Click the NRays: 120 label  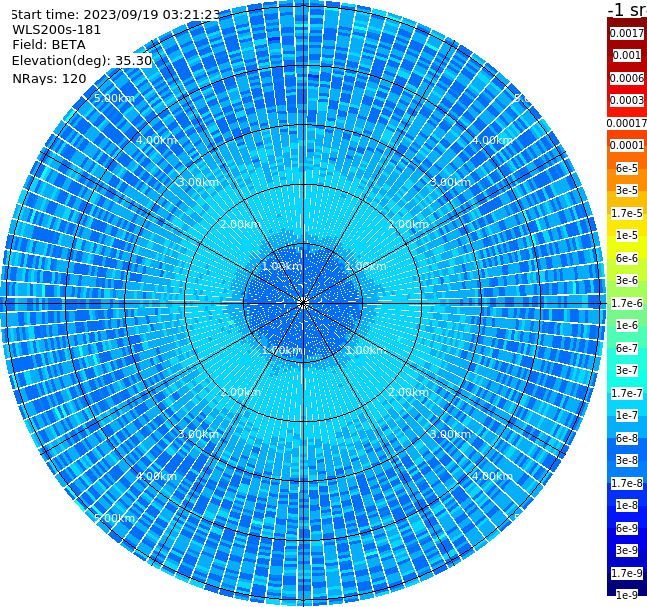pos(49,78)
